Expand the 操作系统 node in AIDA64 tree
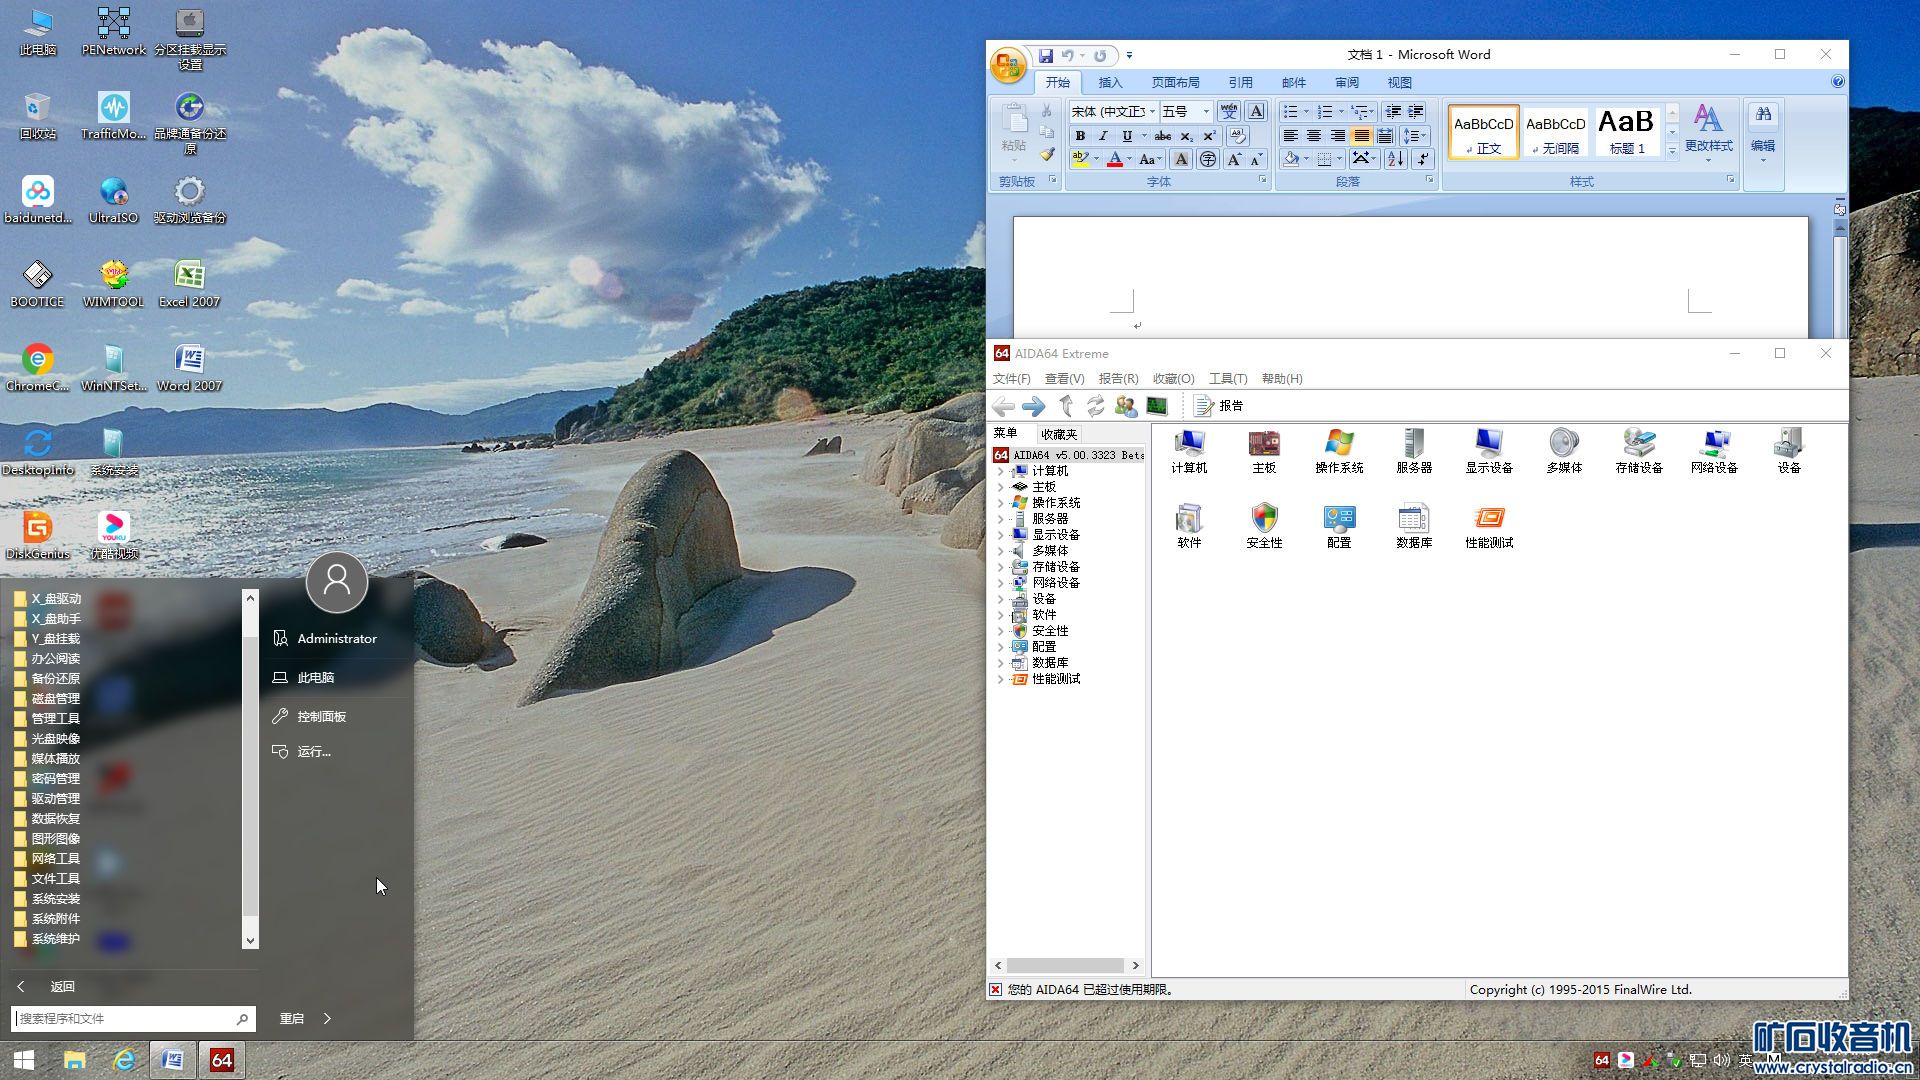The width and height of the screenshot is (1920, 1080). tap(1000, 503)
